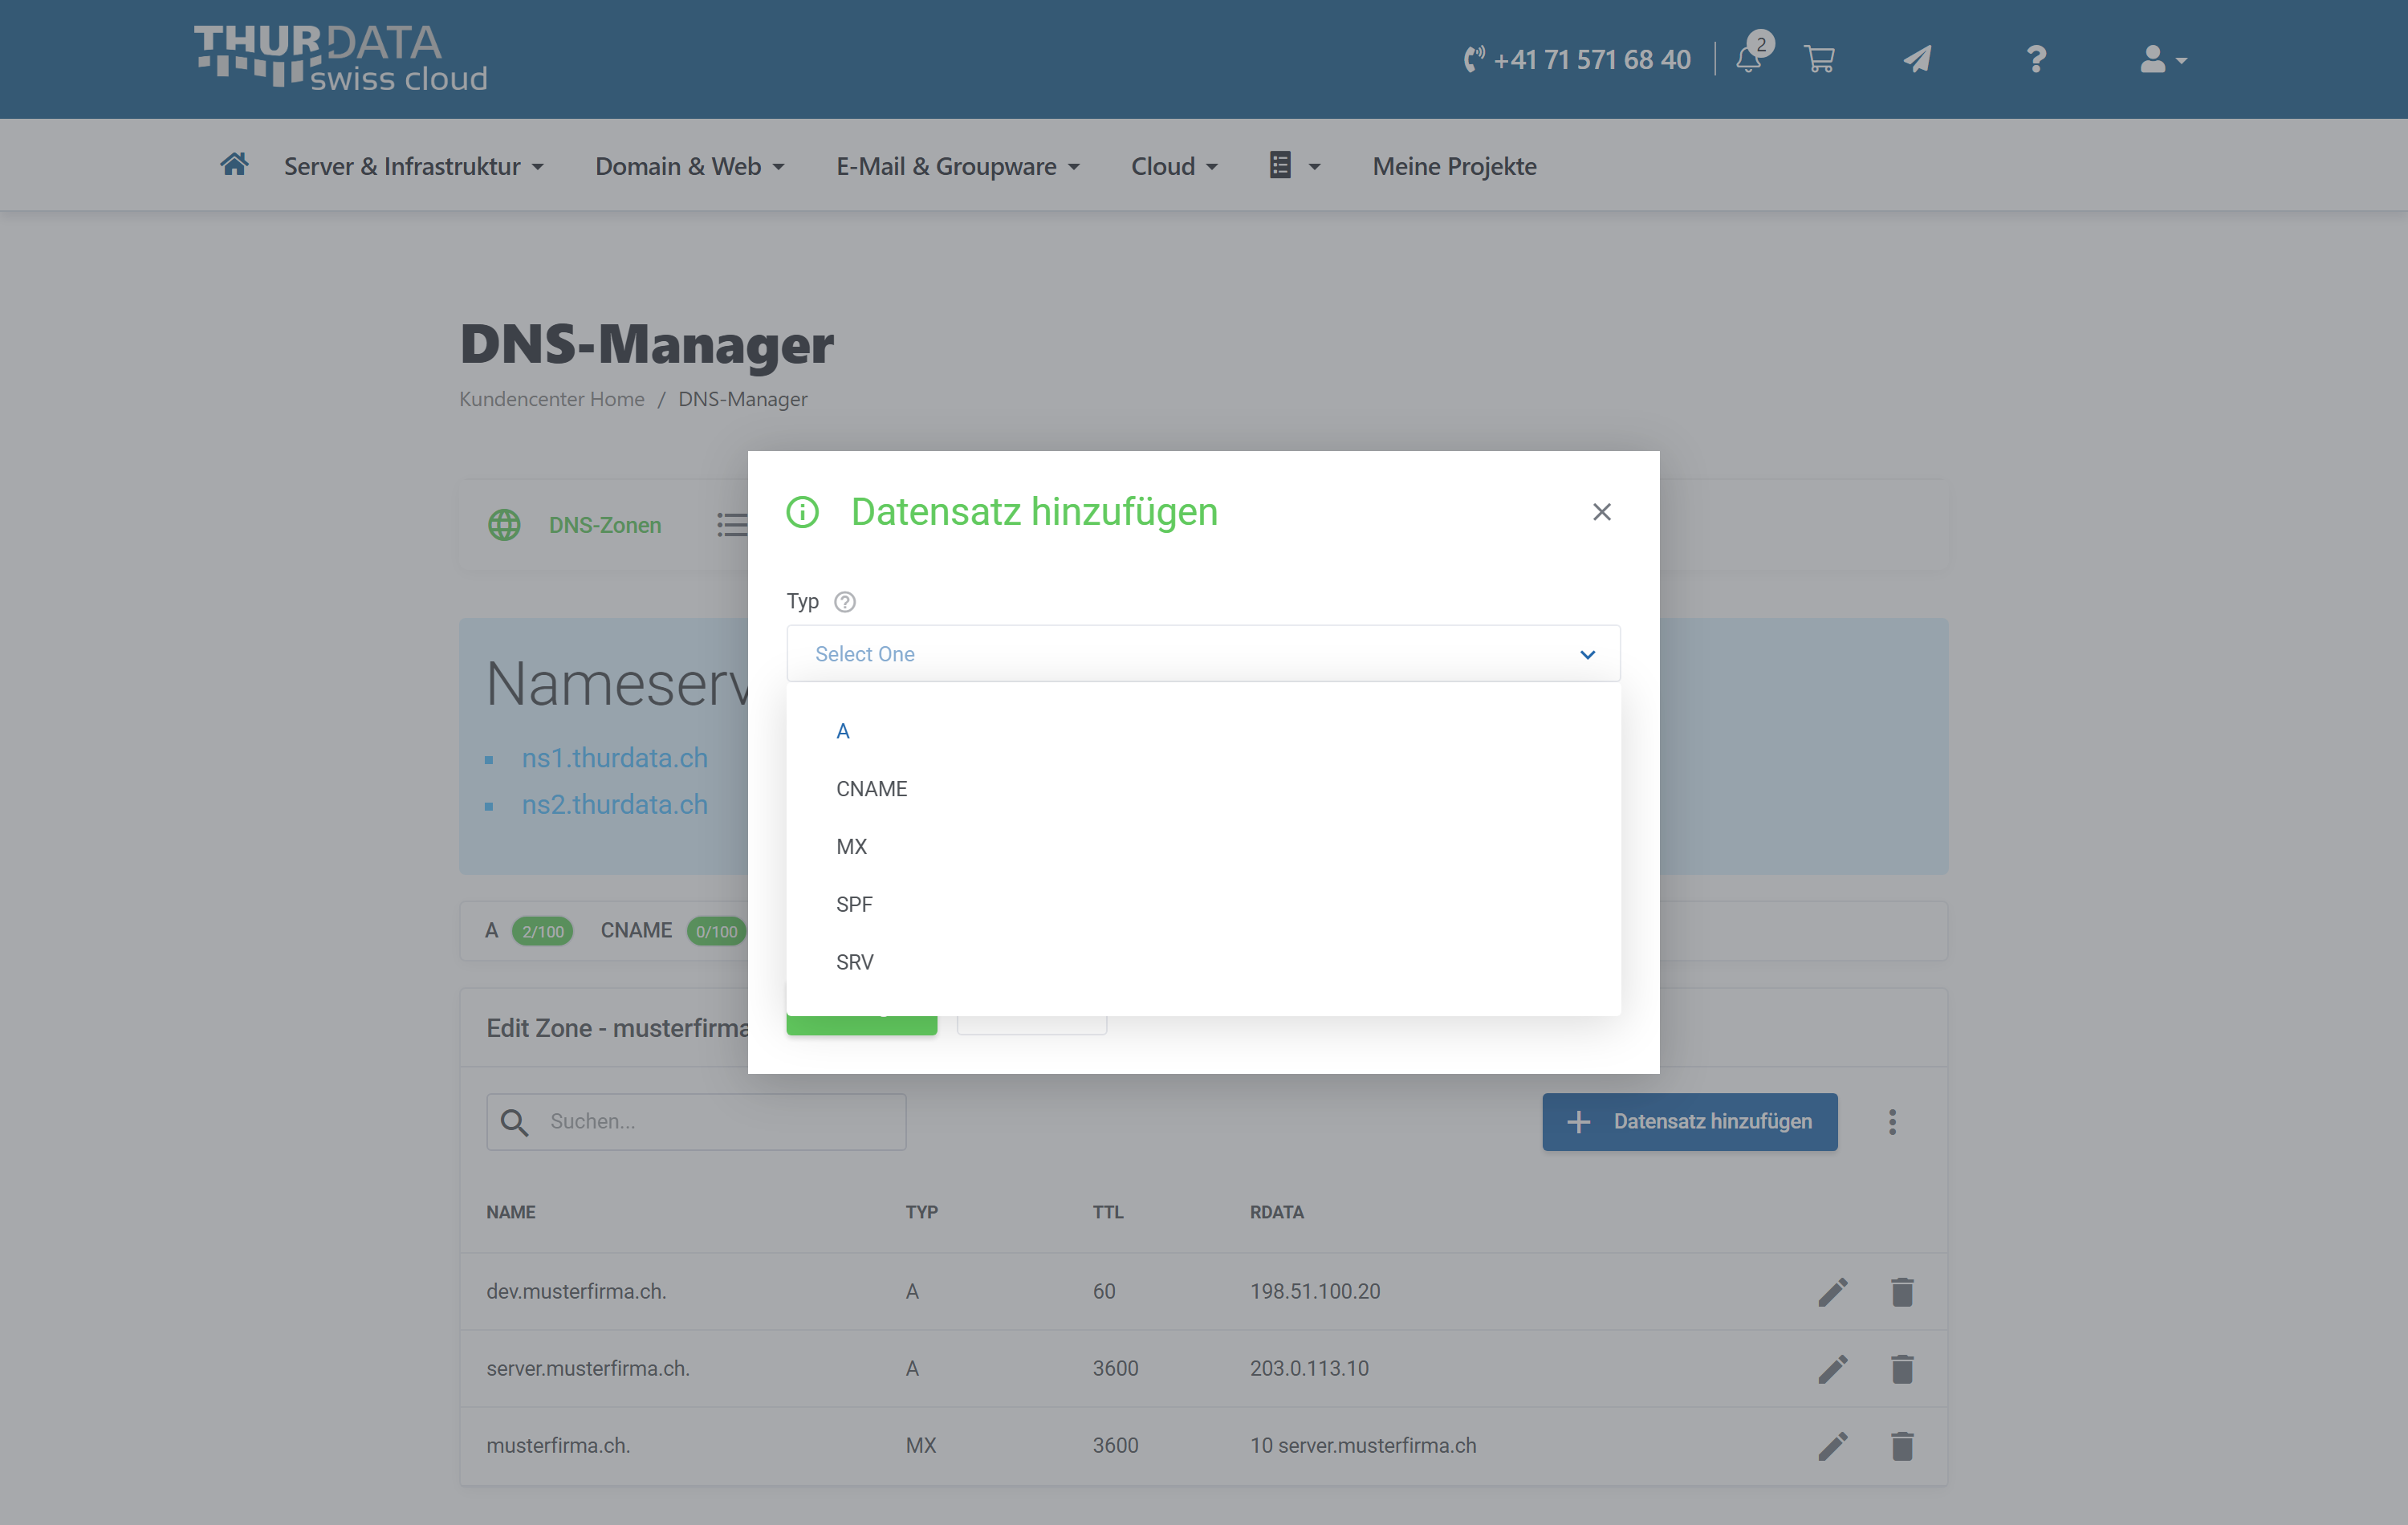This screenshot has height=1525, width=2408.
Task: Focus the Suchen search field
Action: coord(696,1122)
